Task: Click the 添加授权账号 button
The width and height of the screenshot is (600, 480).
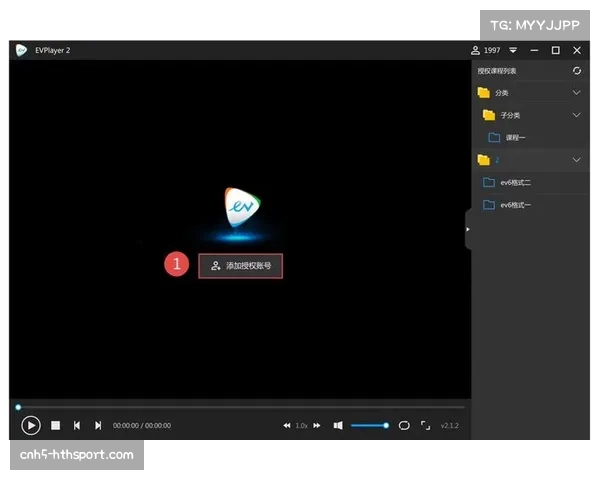Action: pyautogui.click(x=241, y=265)
